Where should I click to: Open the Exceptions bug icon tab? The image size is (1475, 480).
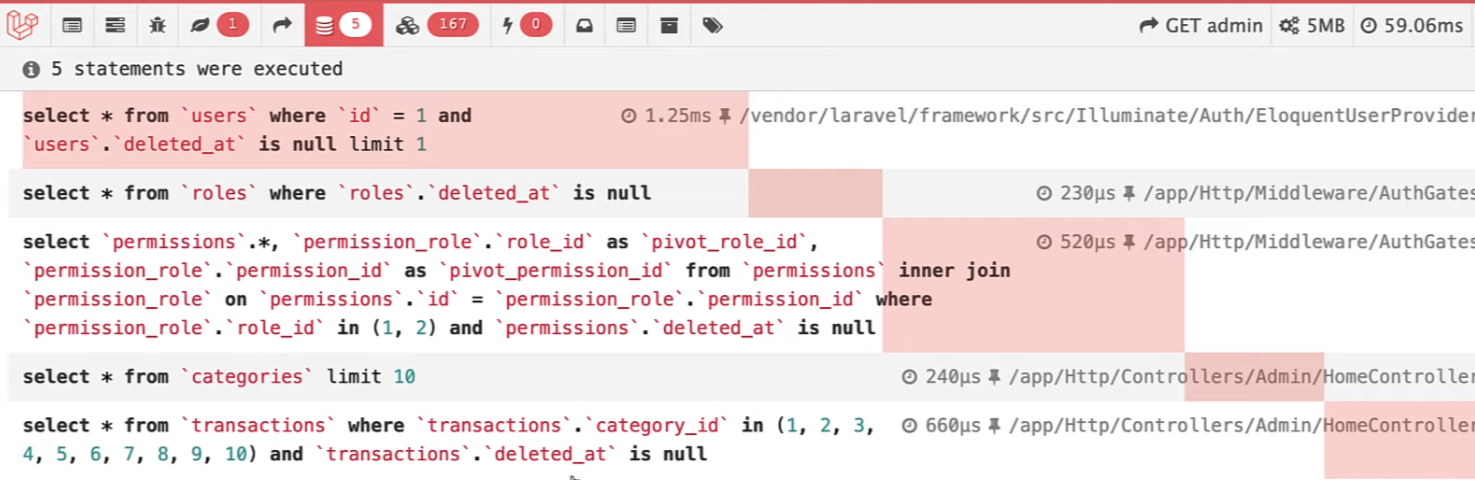pyautogui.click(x=157, y=26)
